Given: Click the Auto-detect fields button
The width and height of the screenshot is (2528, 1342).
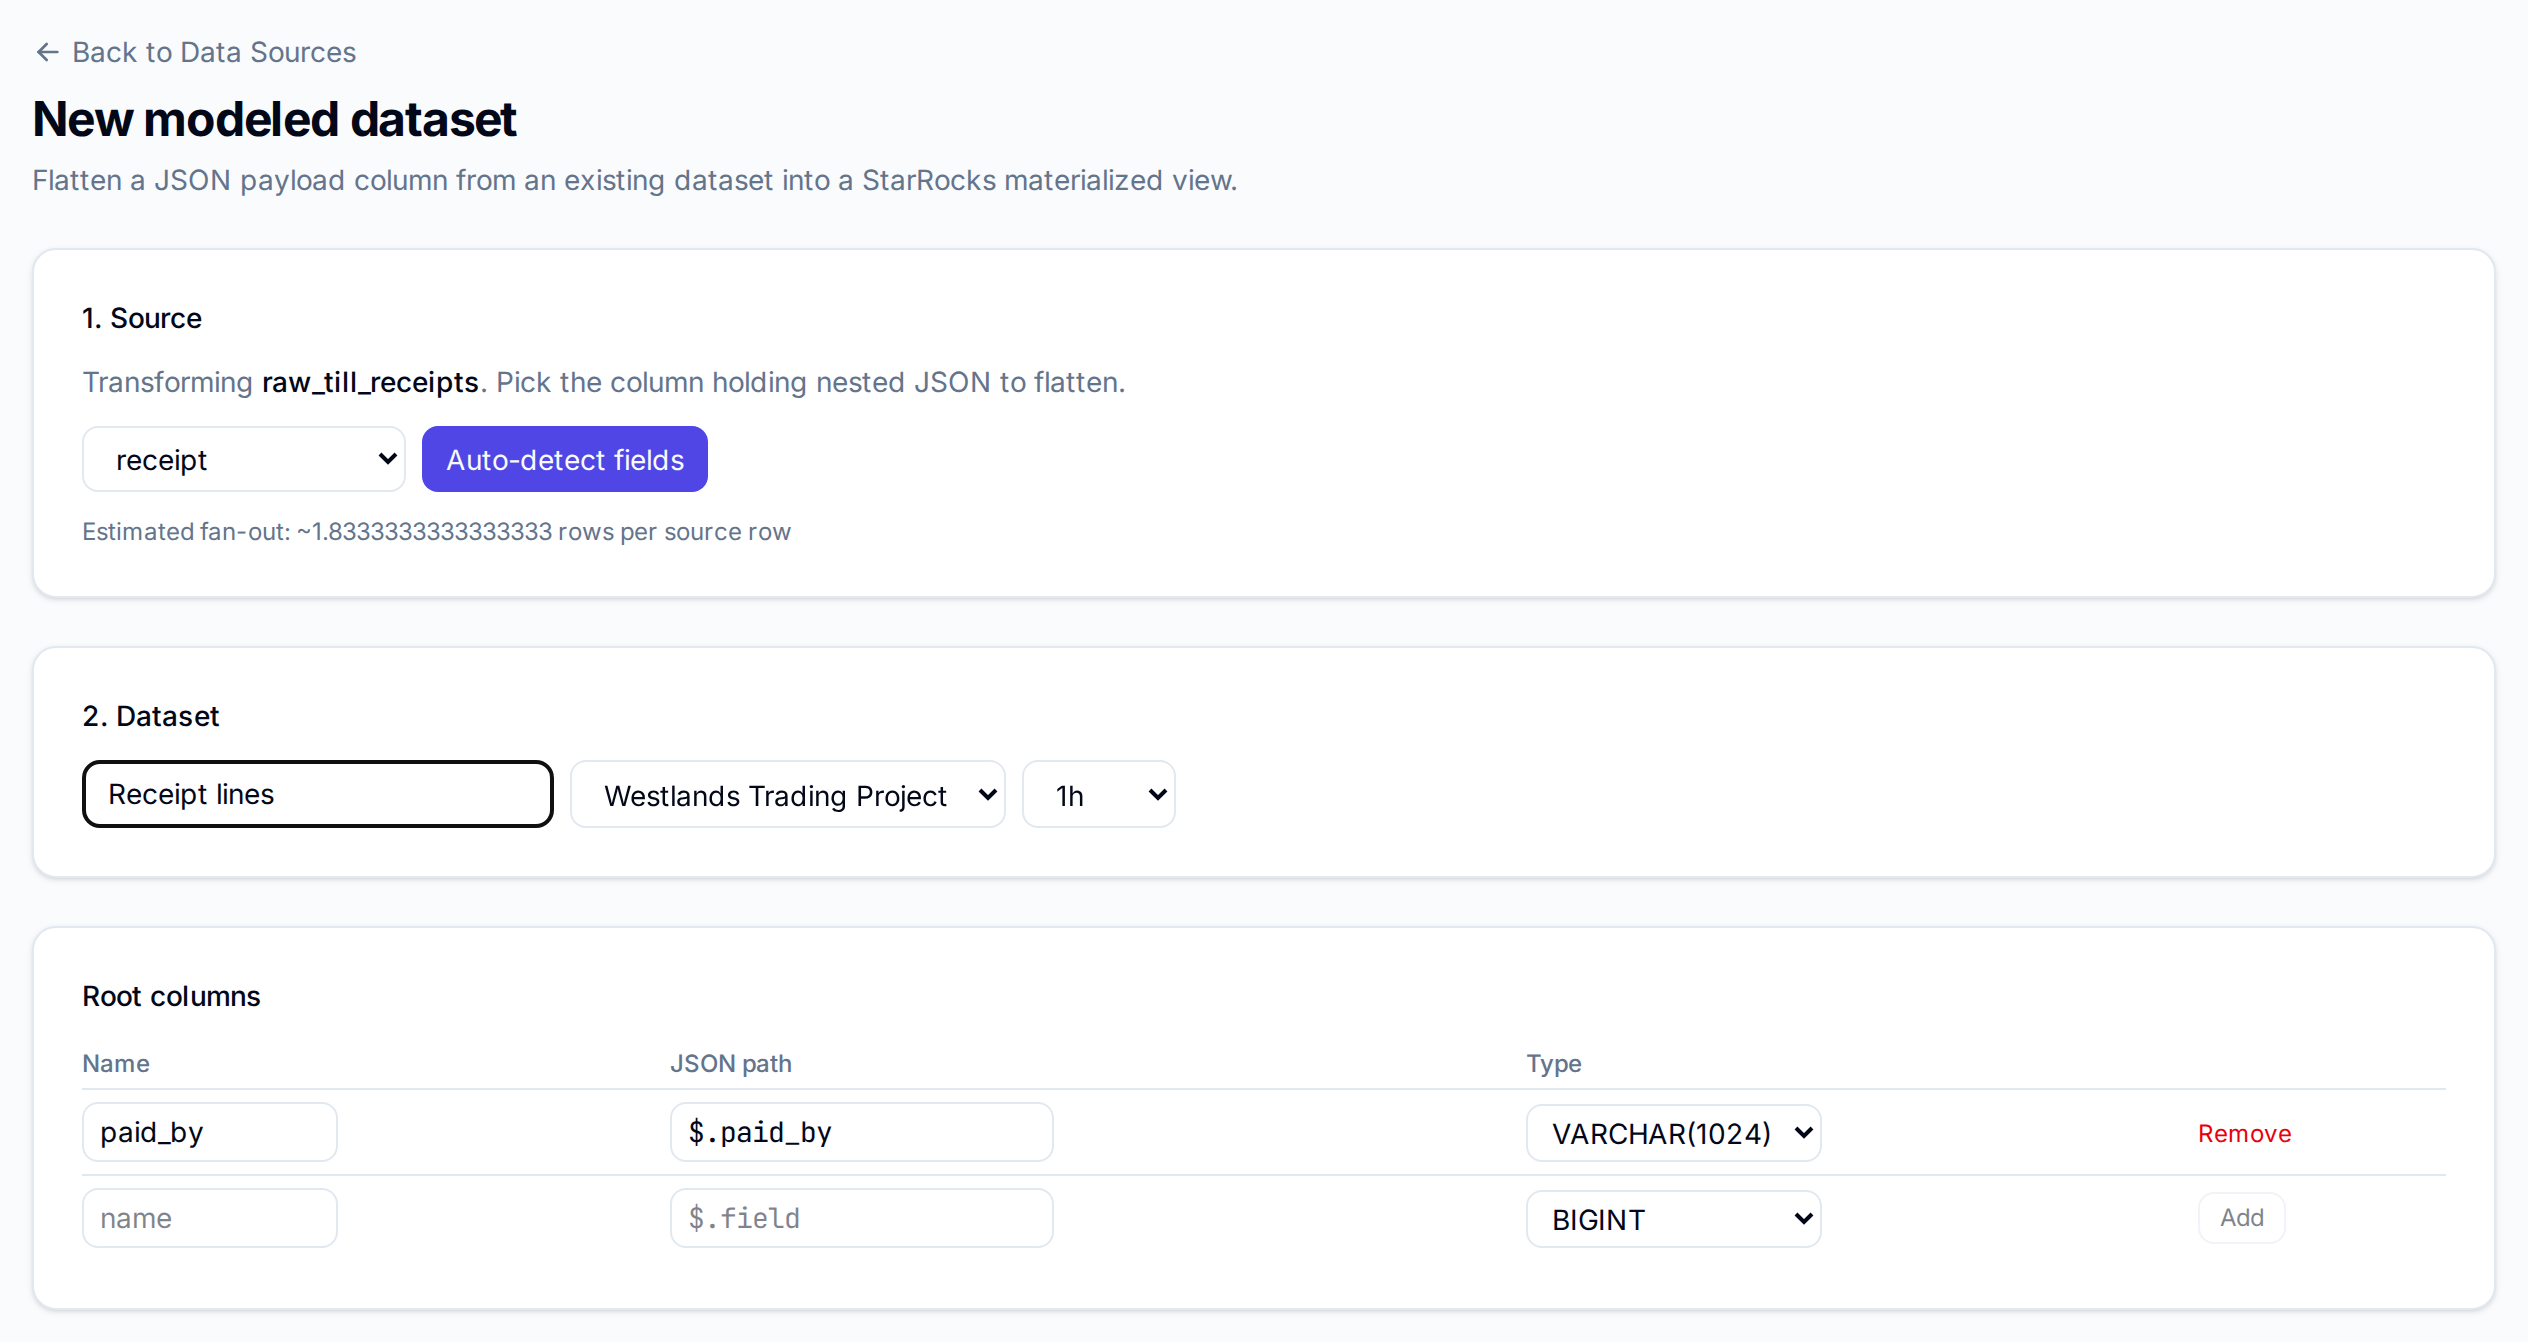Looking at the screenshot, I should point(565,459).
